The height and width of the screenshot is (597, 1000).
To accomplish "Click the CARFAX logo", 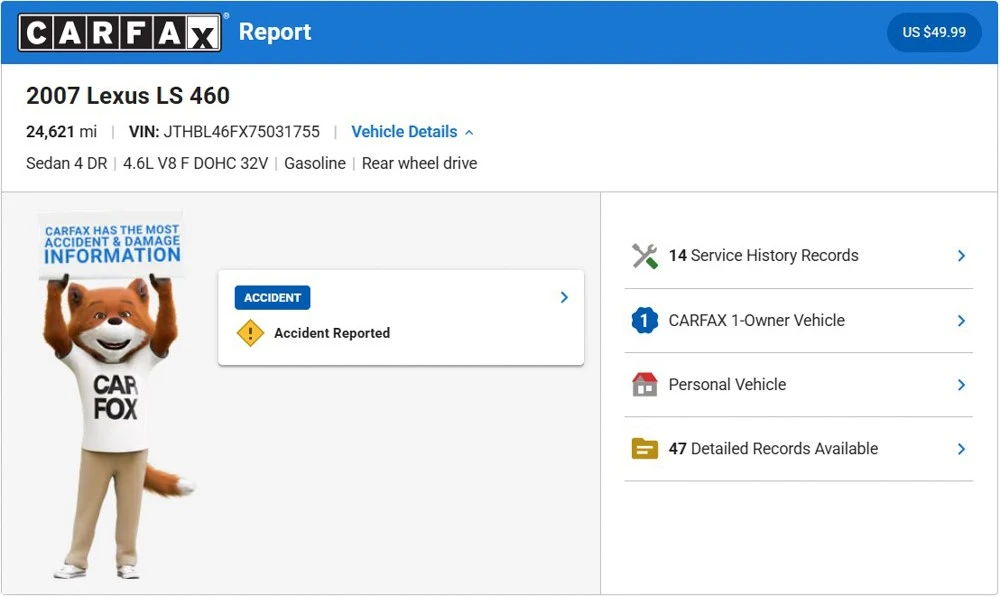I will [x=120, y=32].
